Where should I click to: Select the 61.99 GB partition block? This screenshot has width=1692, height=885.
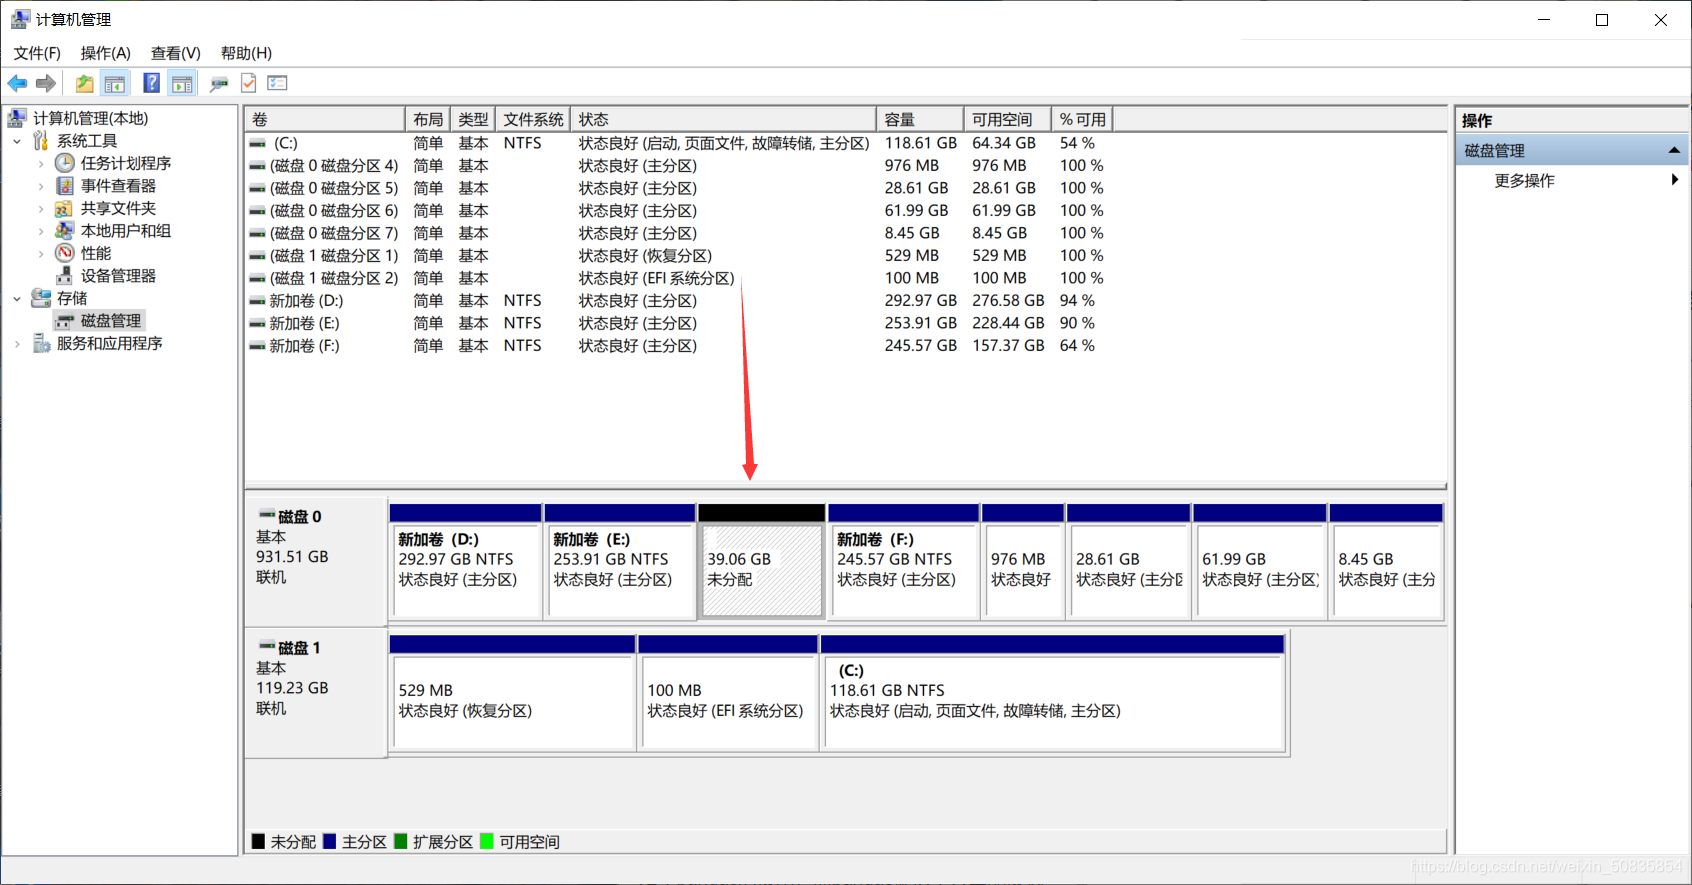(1260, 561)
